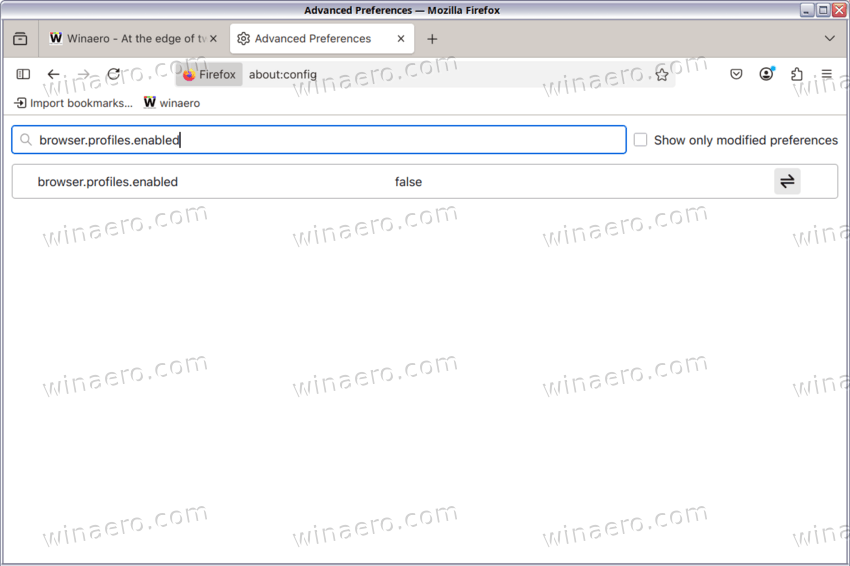The width and height of the screenshot is (850, 566).
Task: Click the Firefox identity badge in address bar
Action: click(209, 74)
